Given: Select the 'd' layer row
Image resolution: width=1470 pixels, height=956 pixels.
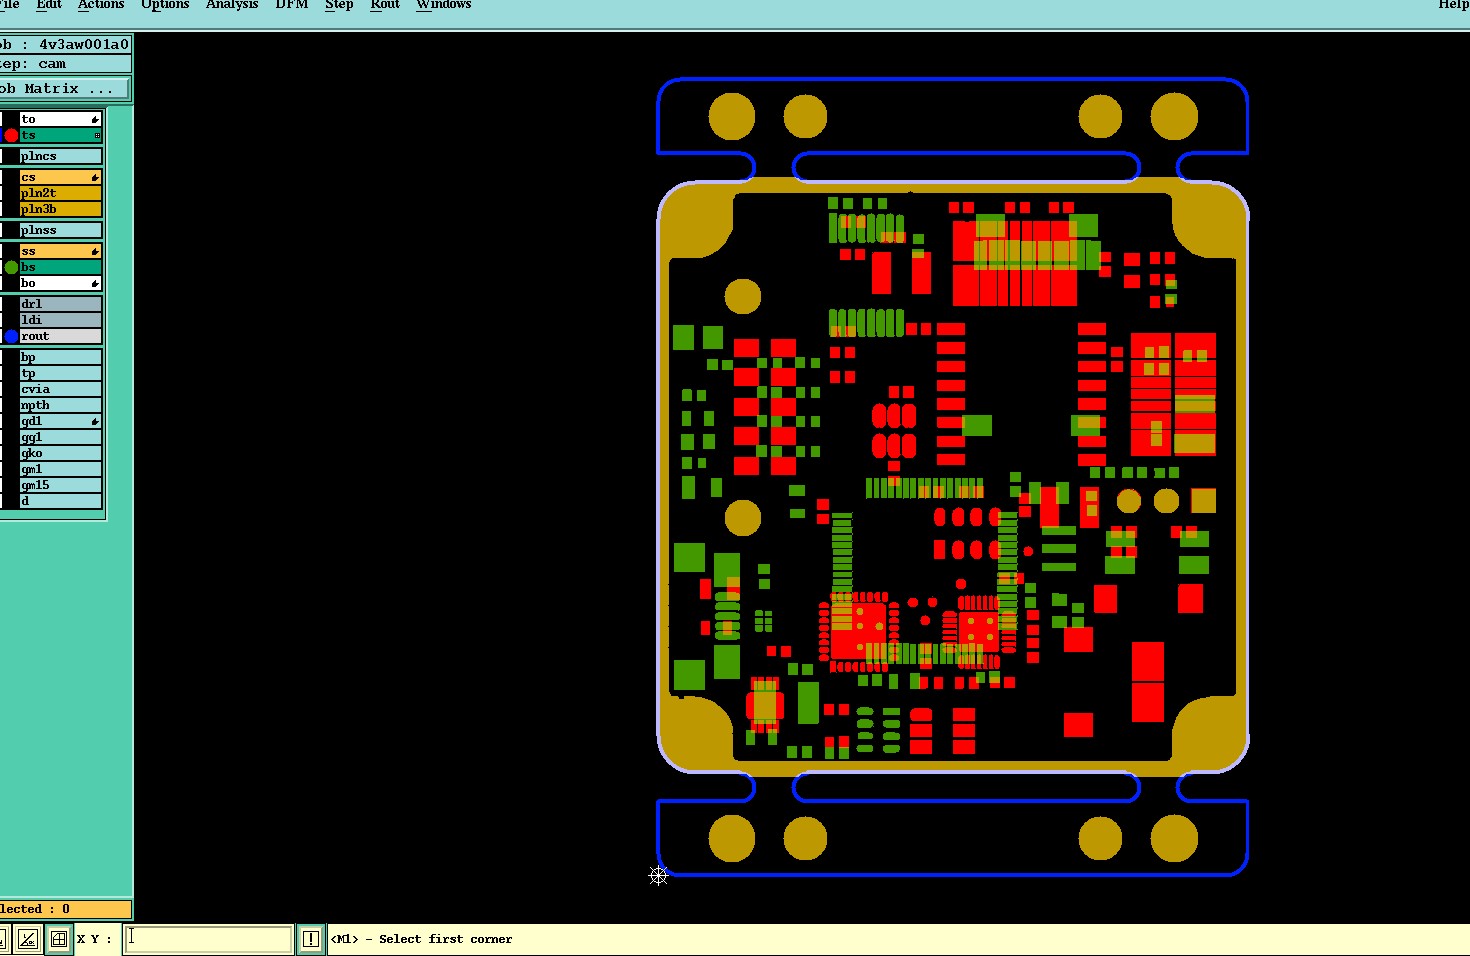Looking at the screenshot, I should point(60,501).
